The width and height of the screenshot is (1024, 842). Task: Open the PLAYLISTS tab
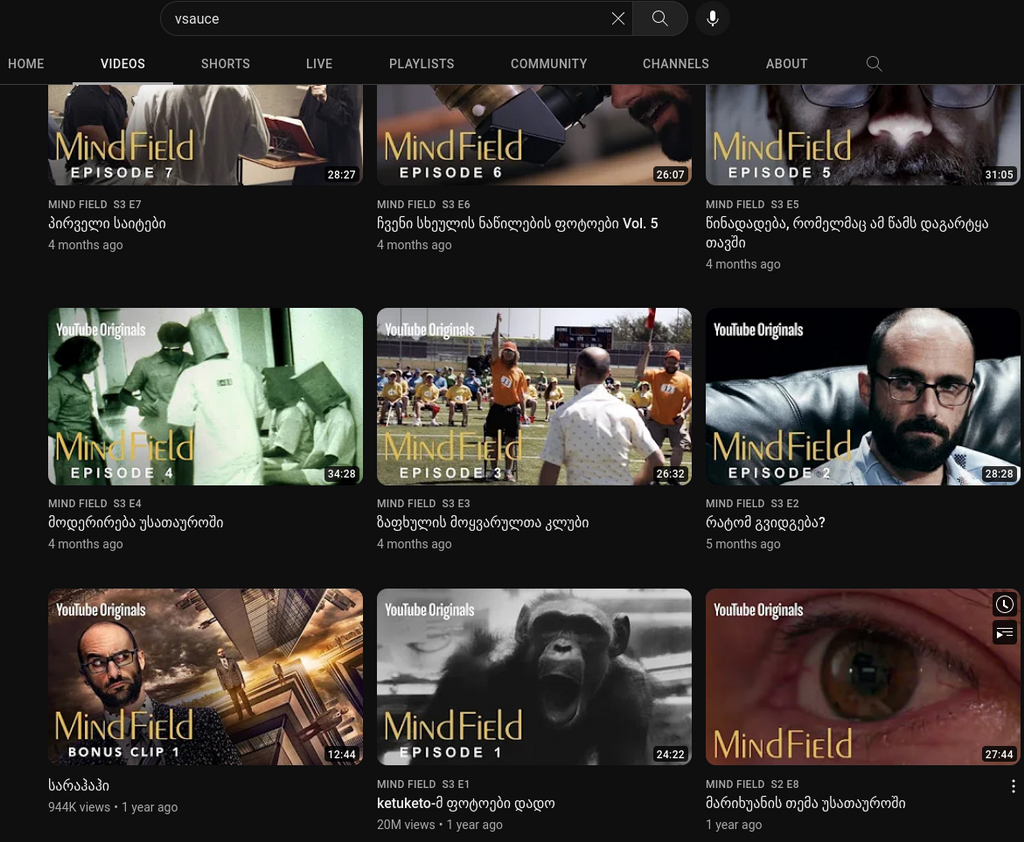[x=421, y=63]
